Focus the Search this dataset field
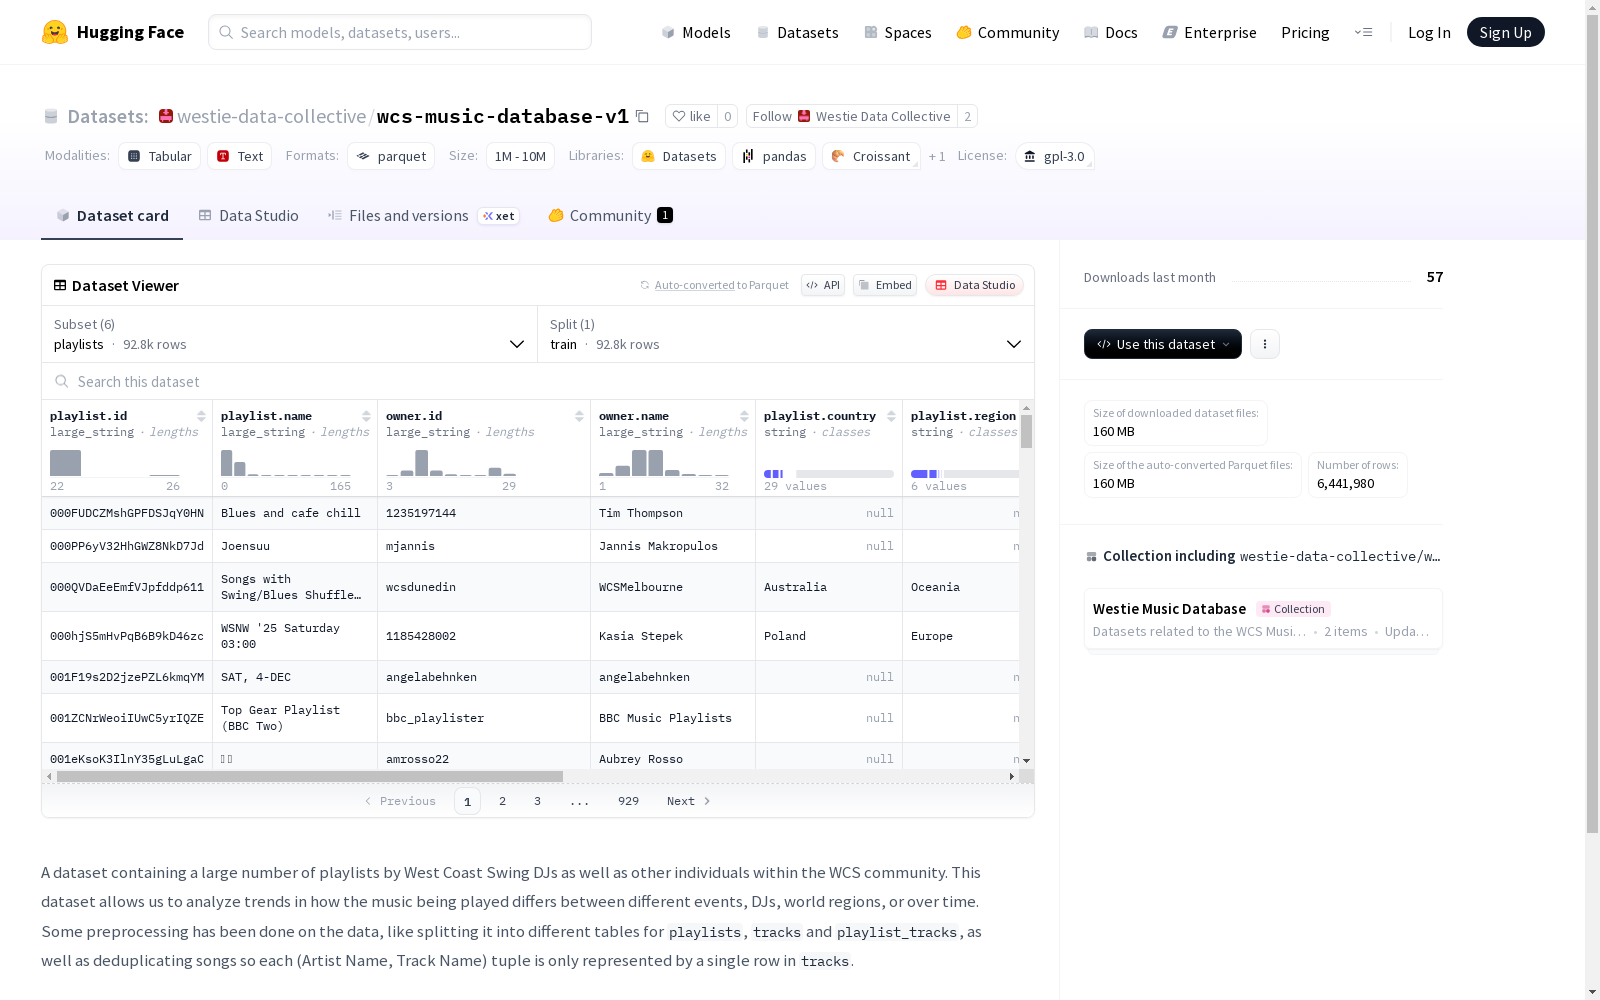Screen dimensions: 1600x1000 538,381
